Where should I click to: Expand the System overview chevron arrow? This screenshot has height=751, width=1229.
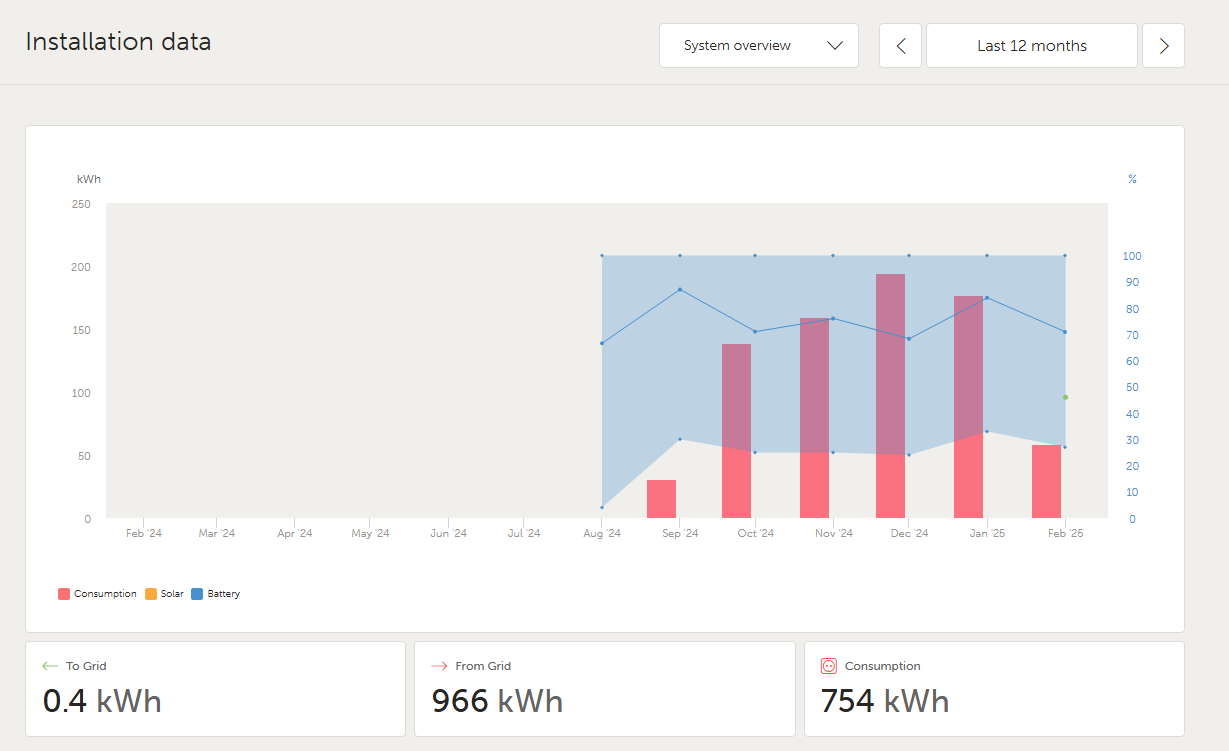tap(835, 46)
